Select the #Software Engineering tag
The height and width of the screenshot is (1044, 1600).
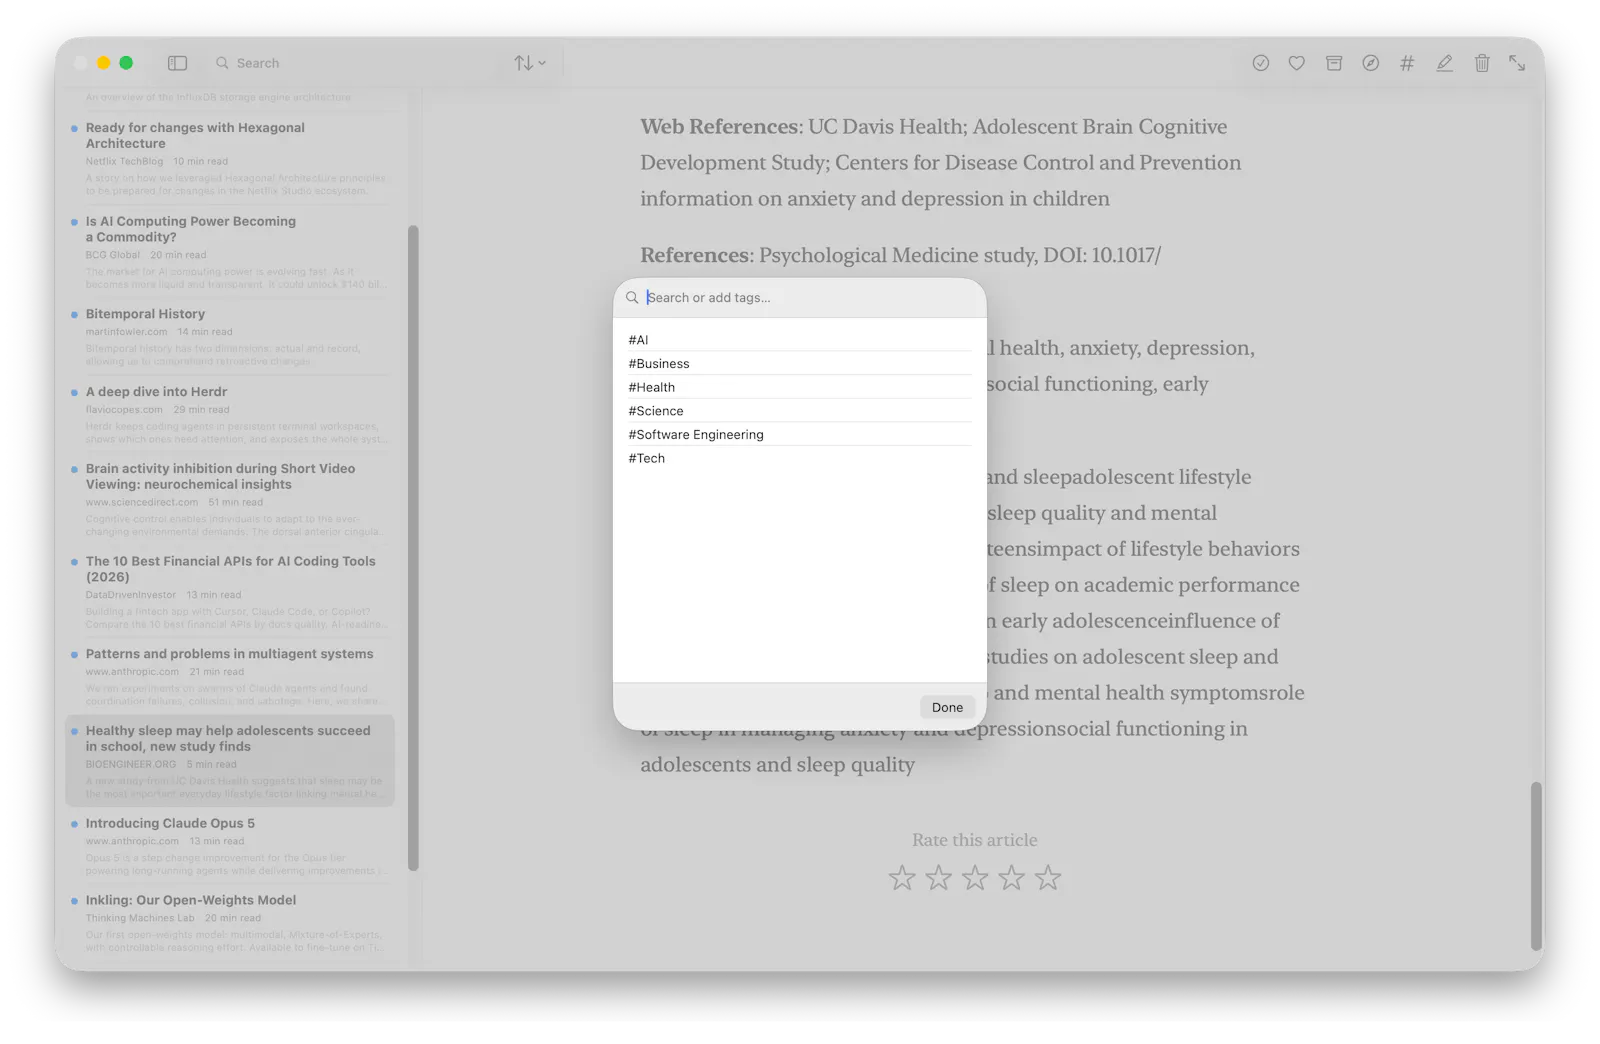point(799,434)
